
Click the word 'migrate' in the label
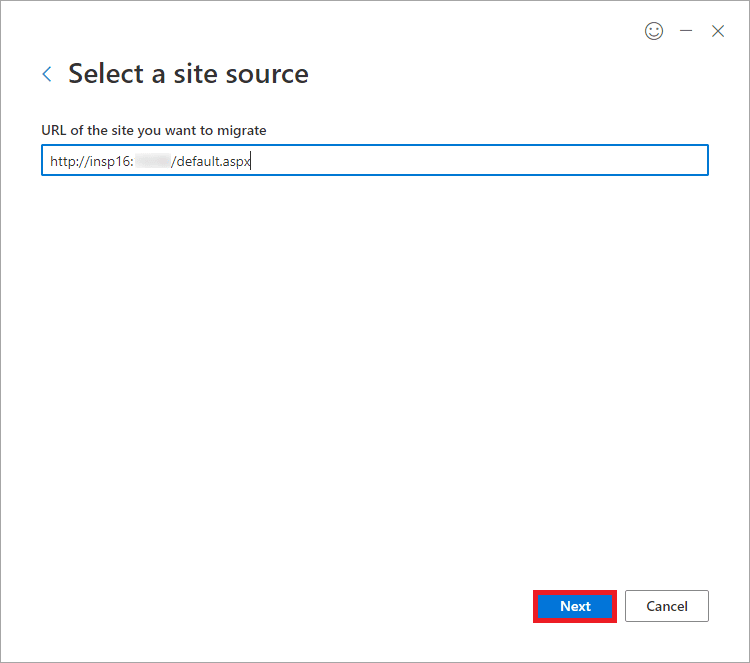pos(242,131)
